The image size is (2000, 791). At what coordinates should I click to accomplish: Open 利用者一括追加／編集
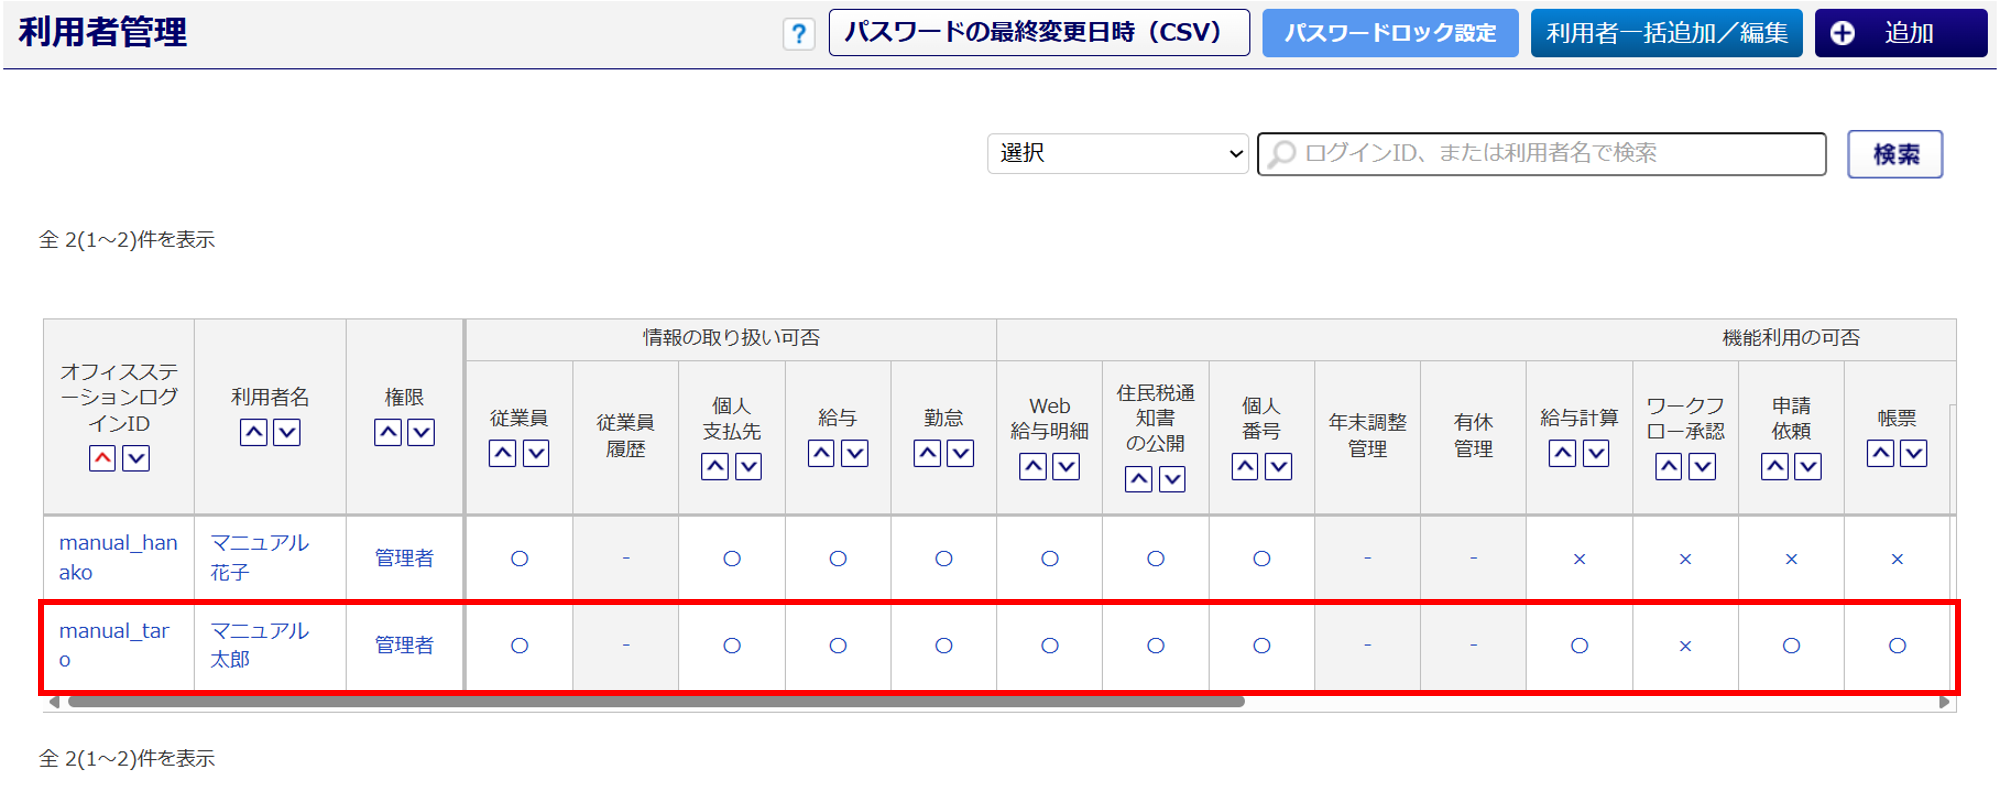click(x=1666, y=33)
